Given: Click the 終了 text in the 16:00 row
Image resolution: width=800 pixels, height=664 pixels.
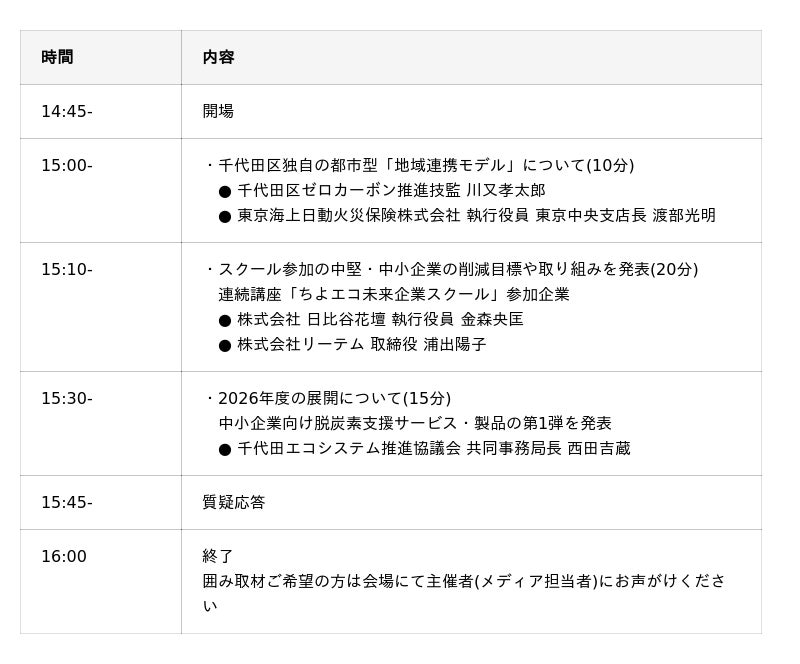Looking at the screenshot, I should 218,556.
